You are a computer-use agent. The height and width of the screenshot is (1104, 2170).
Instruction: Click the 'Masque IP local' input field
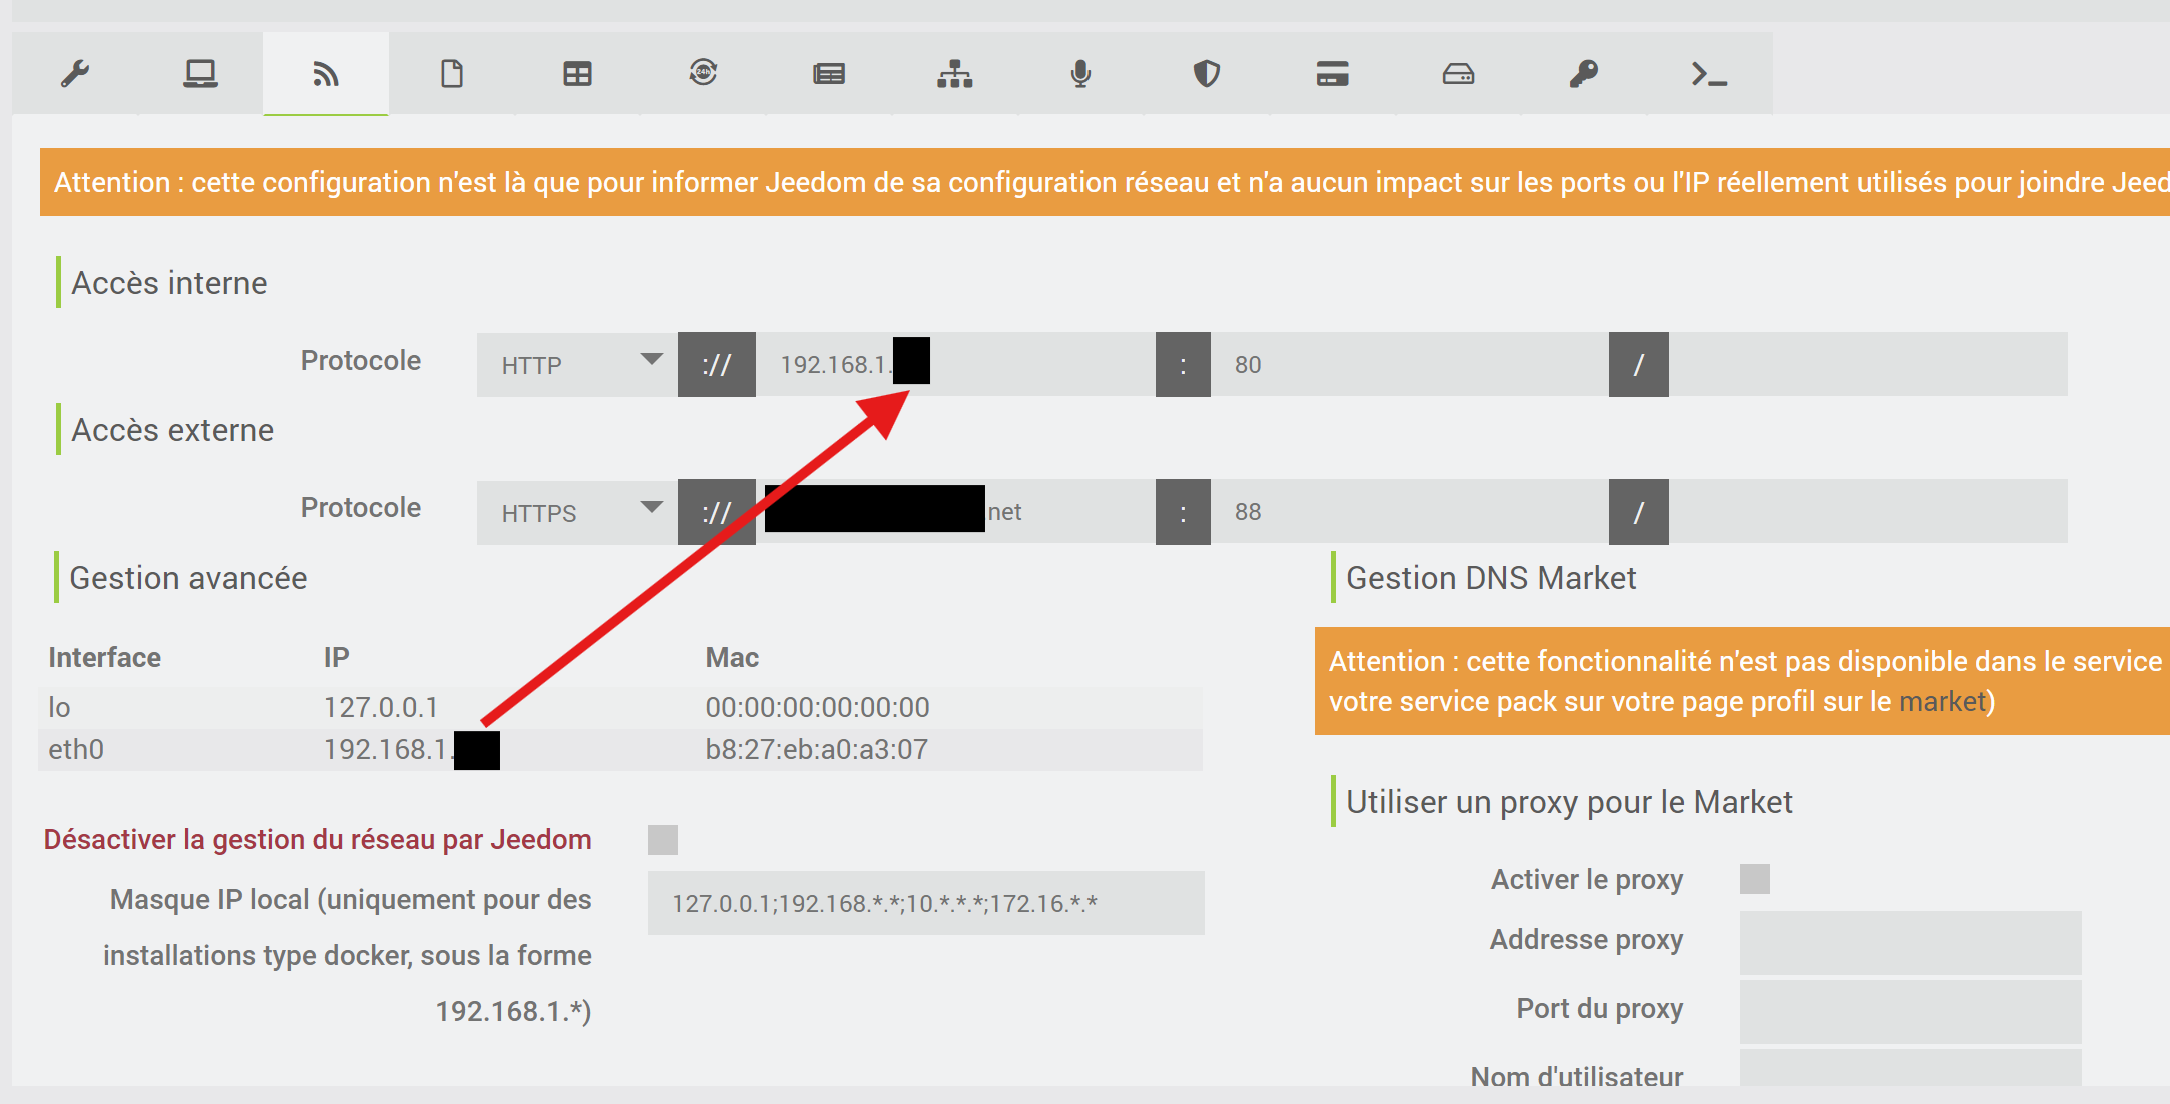(x=925, y=903)
